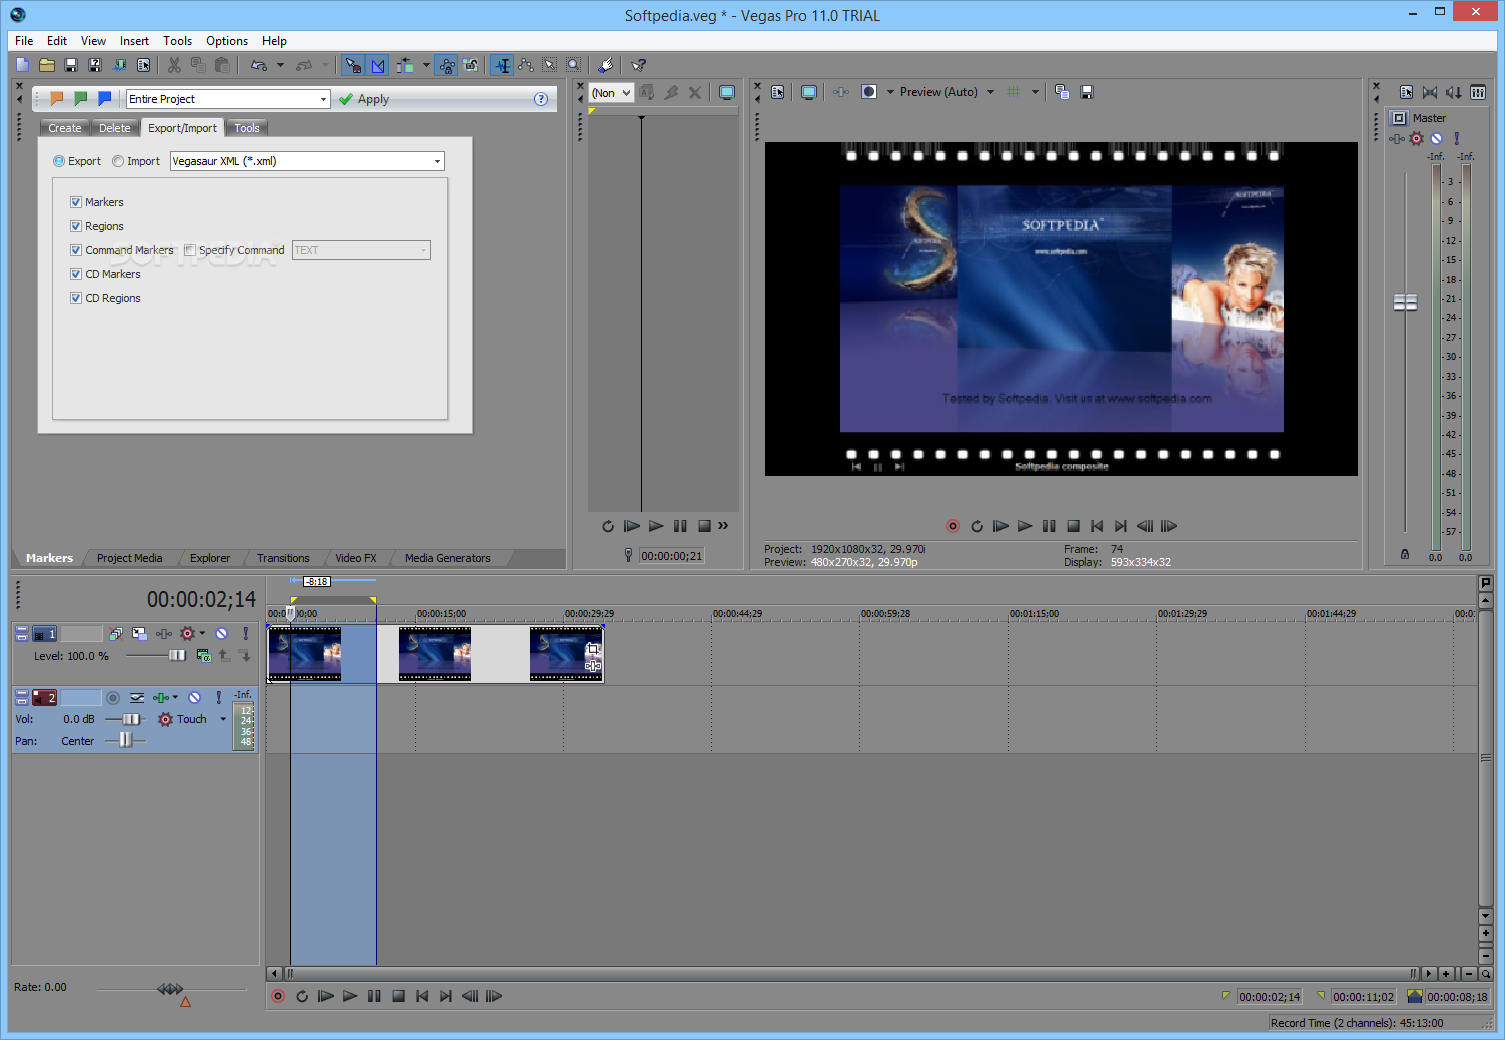This screenshot has height=1040, width=1505.
Task: Click the Apply button
Action: [364, 99]
